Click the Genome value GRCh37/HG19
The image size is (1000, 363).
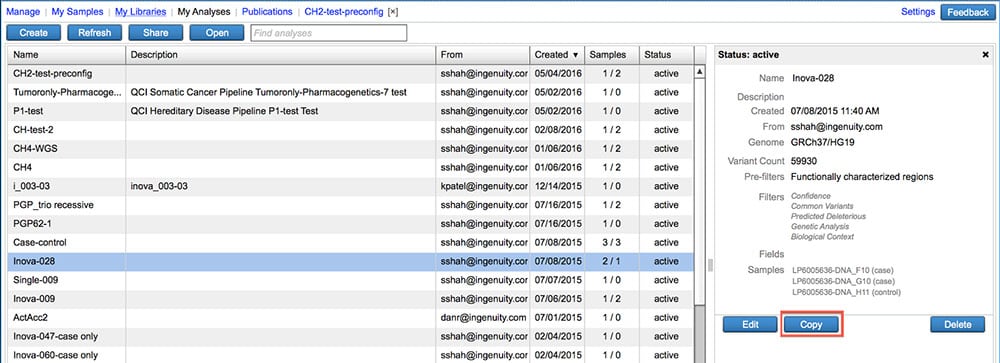pos(823,142)
